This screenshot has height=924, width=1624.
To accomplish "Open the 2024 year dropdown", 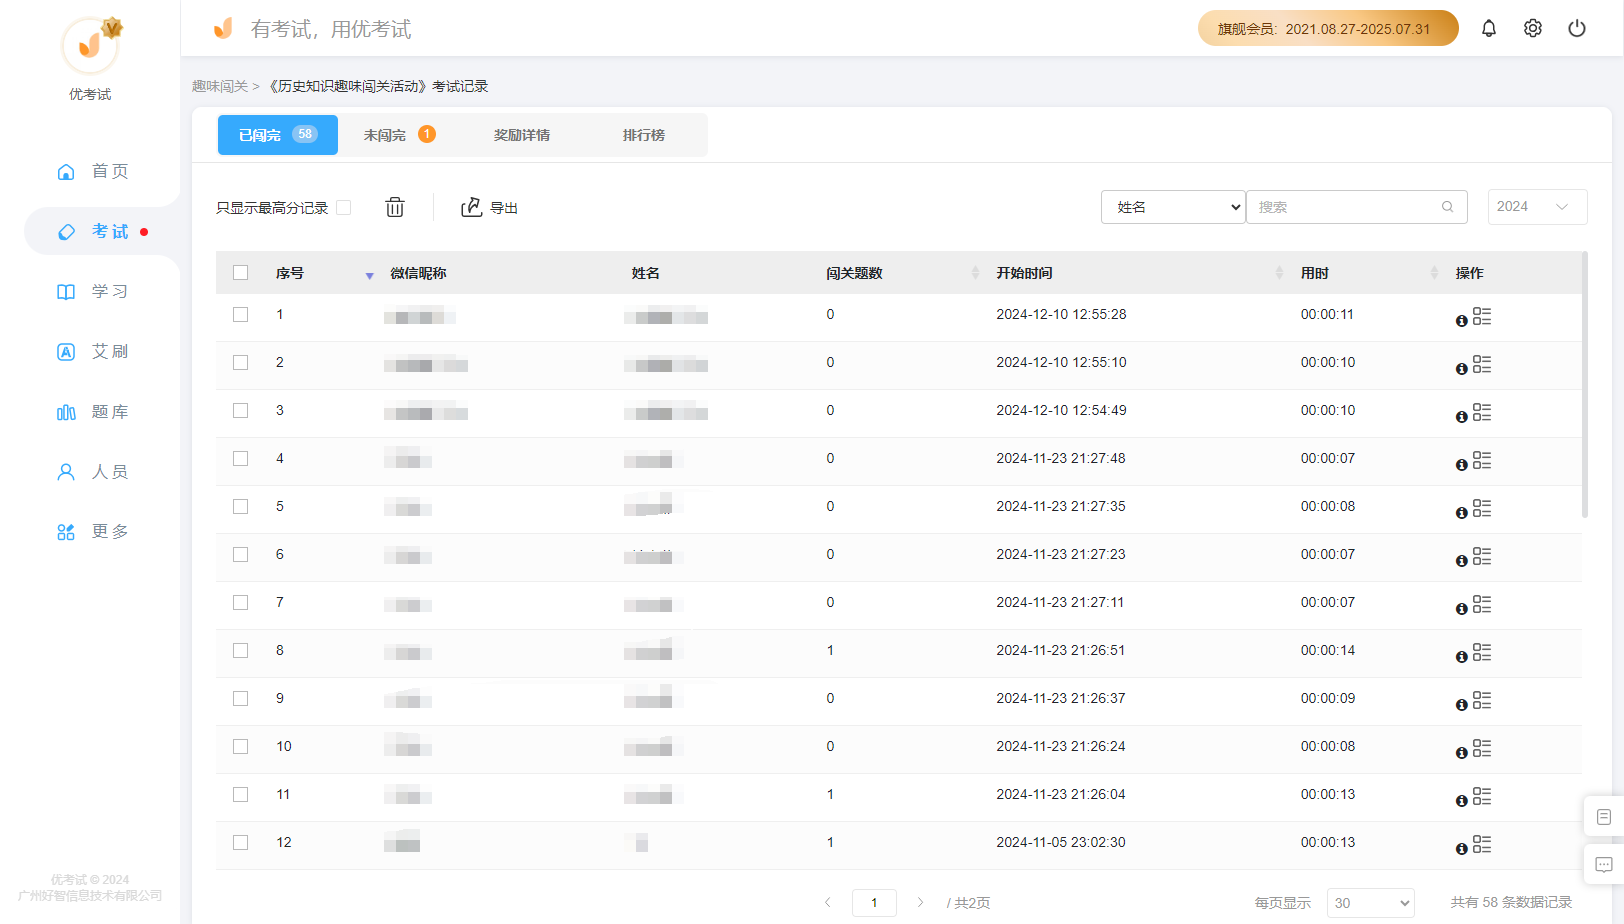I will pos(1537,207).
